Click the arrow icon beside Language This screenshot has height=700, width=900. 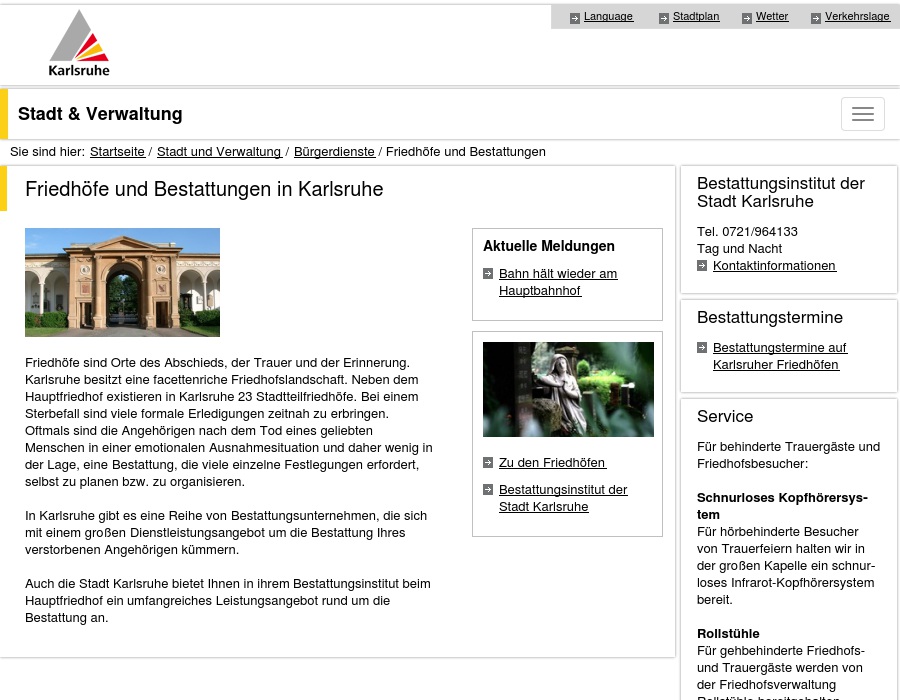(x=575, y=18)
